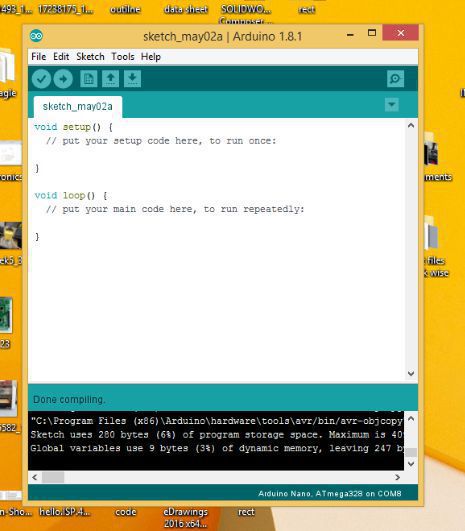Open the tab options dropdown arrow
The height and width of the screenshot is (531, 465).
click(392, 104)
